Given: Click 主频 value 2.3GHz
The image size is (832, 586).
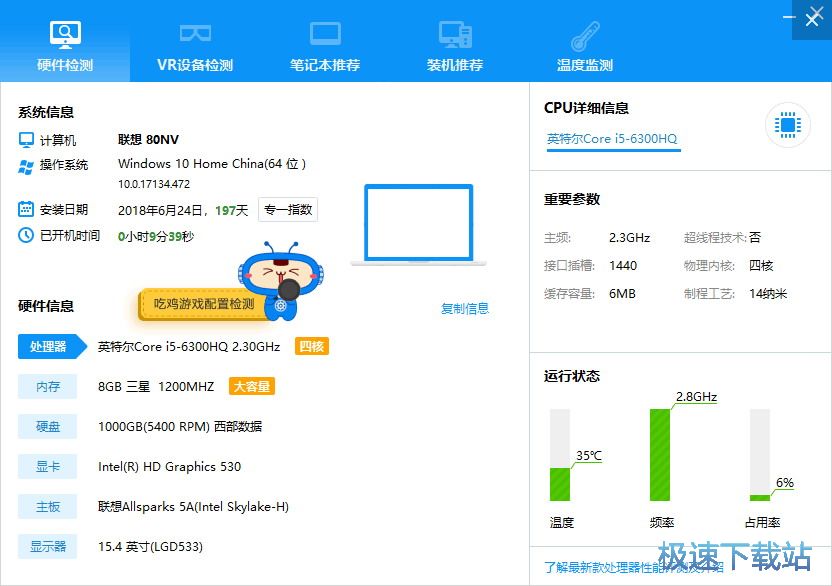Looking at the screenshot, I should click(629, 237).
